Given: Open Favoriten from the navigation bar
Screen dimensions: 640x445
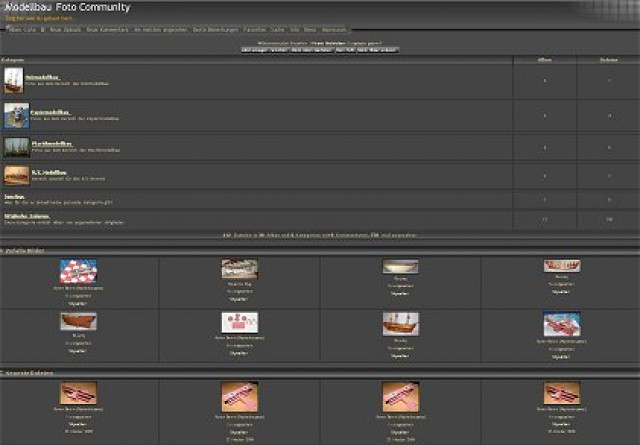Looking at the screenshot, I should (253, 30).
